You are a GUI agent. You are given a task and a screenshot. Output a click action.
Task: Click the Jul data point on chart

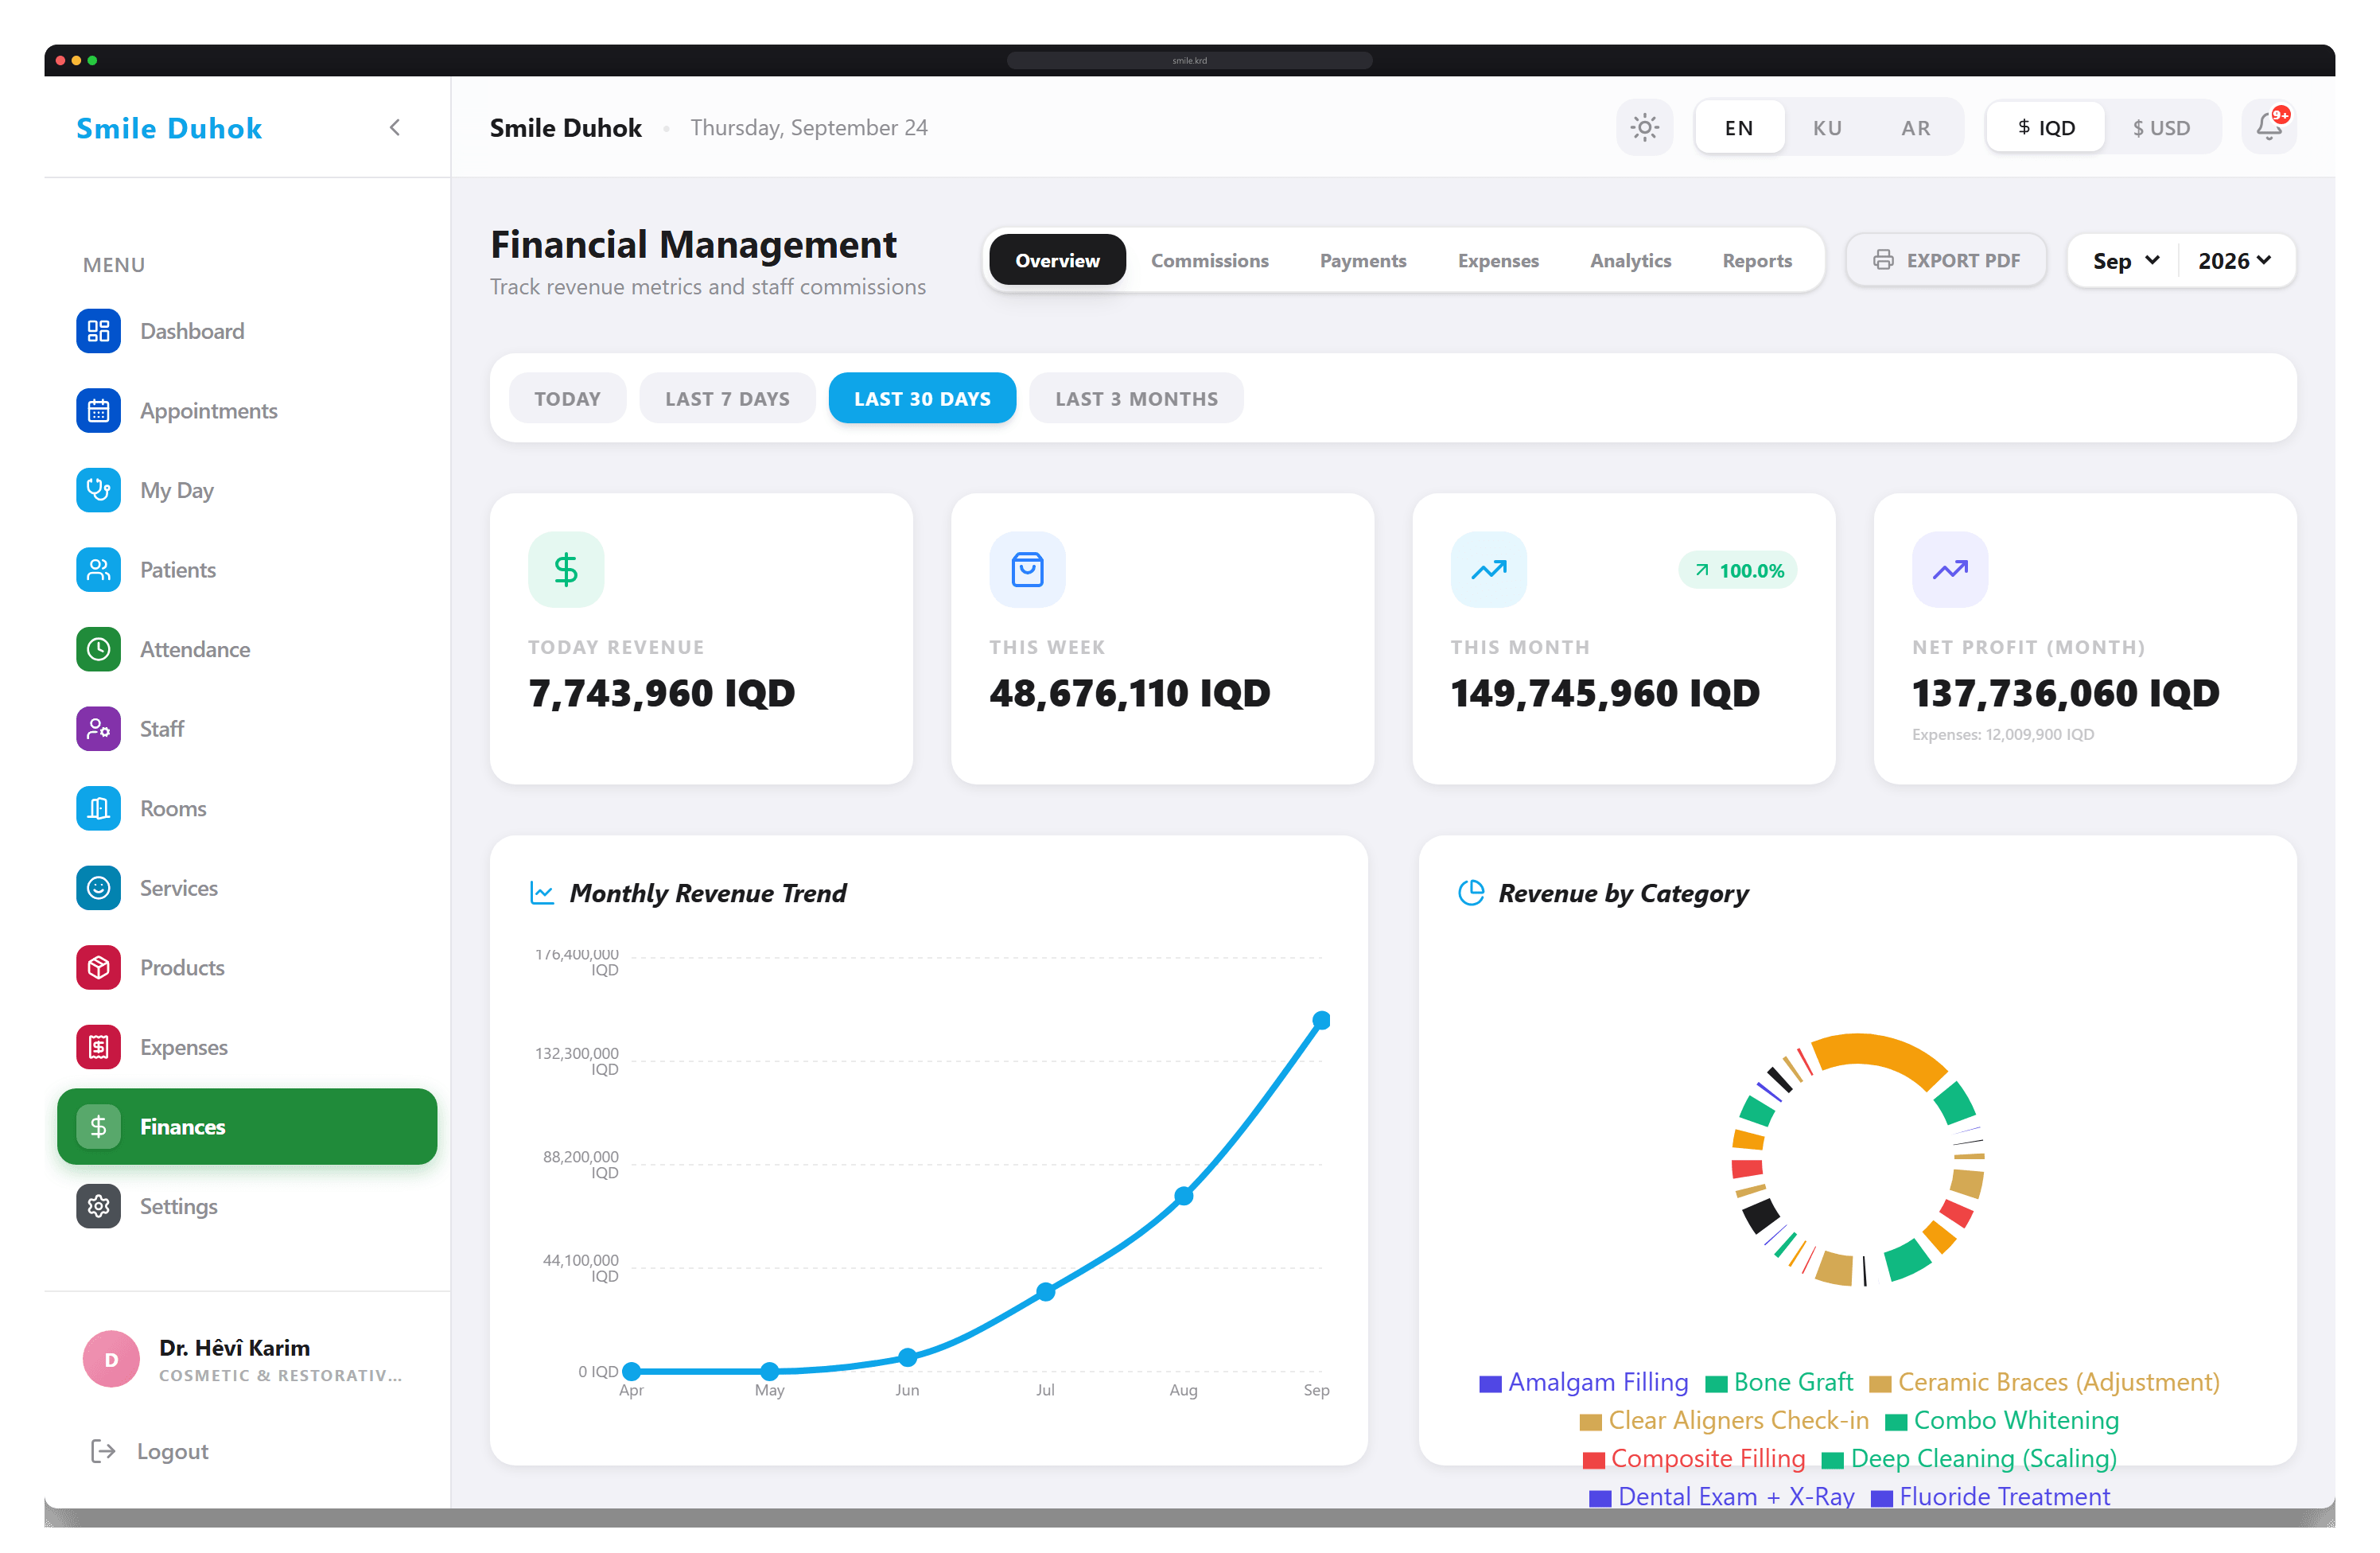coord(1045,1291)
